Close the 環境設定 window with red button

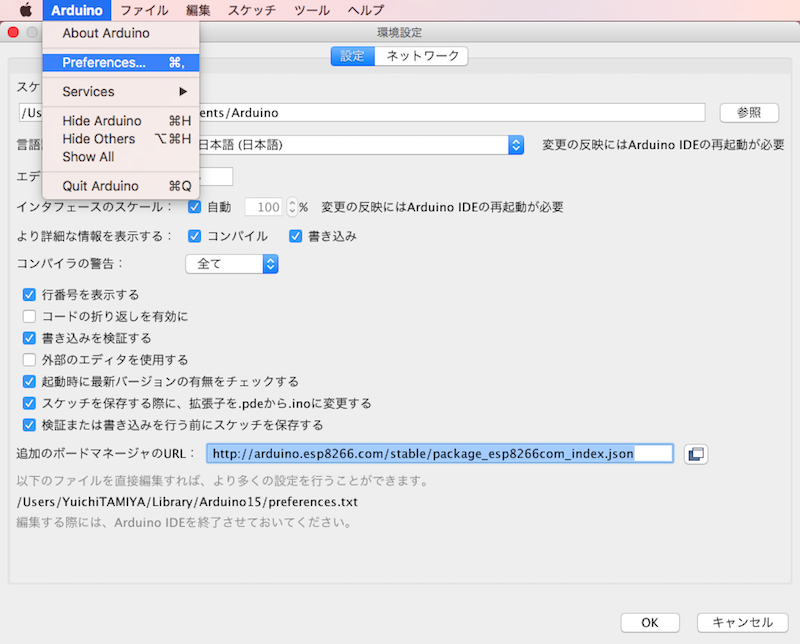[14, 33]
